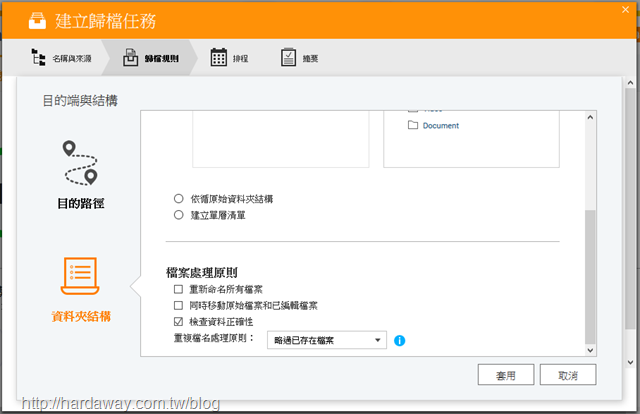Image resolution: width=640 pixels, height=414 pixels.
Task: Click the checklist icon for 摘要 step
Action: [x=289, y=57]
